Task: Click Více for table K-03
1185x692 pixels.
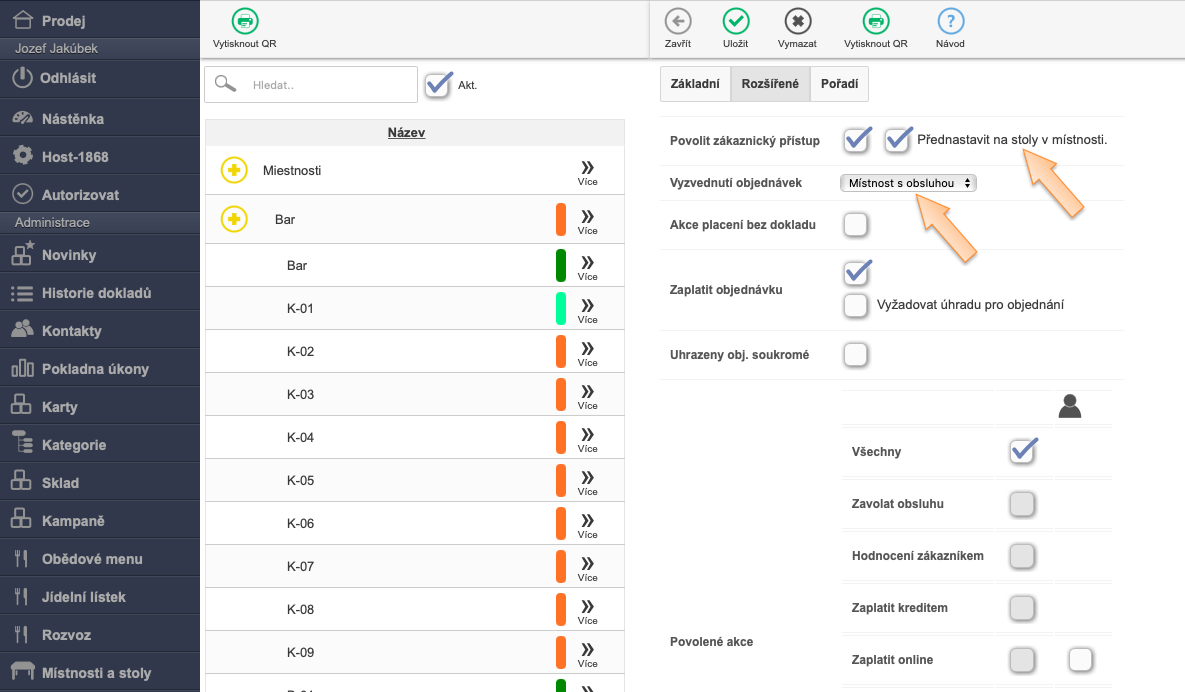Action: [x=587, y=396]
